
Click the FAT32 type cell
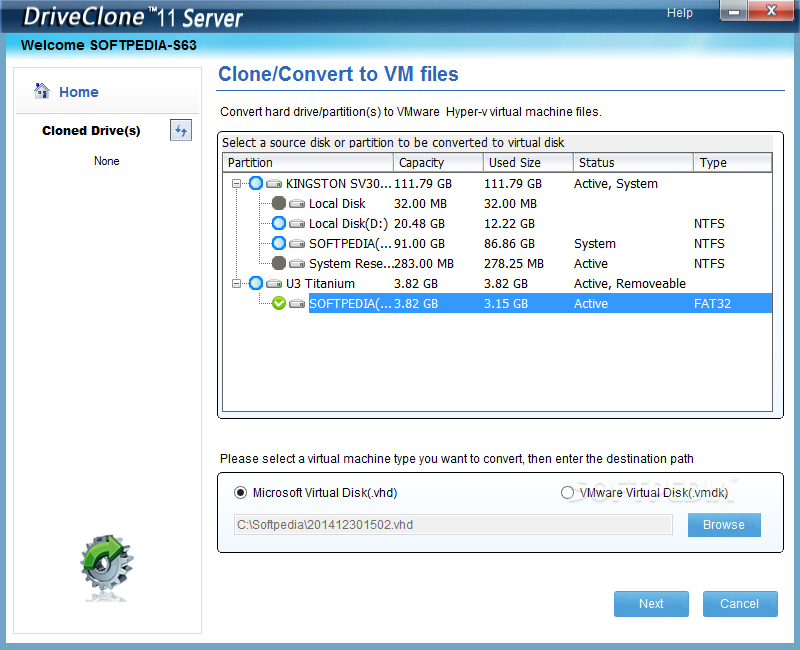coord(712,304)
